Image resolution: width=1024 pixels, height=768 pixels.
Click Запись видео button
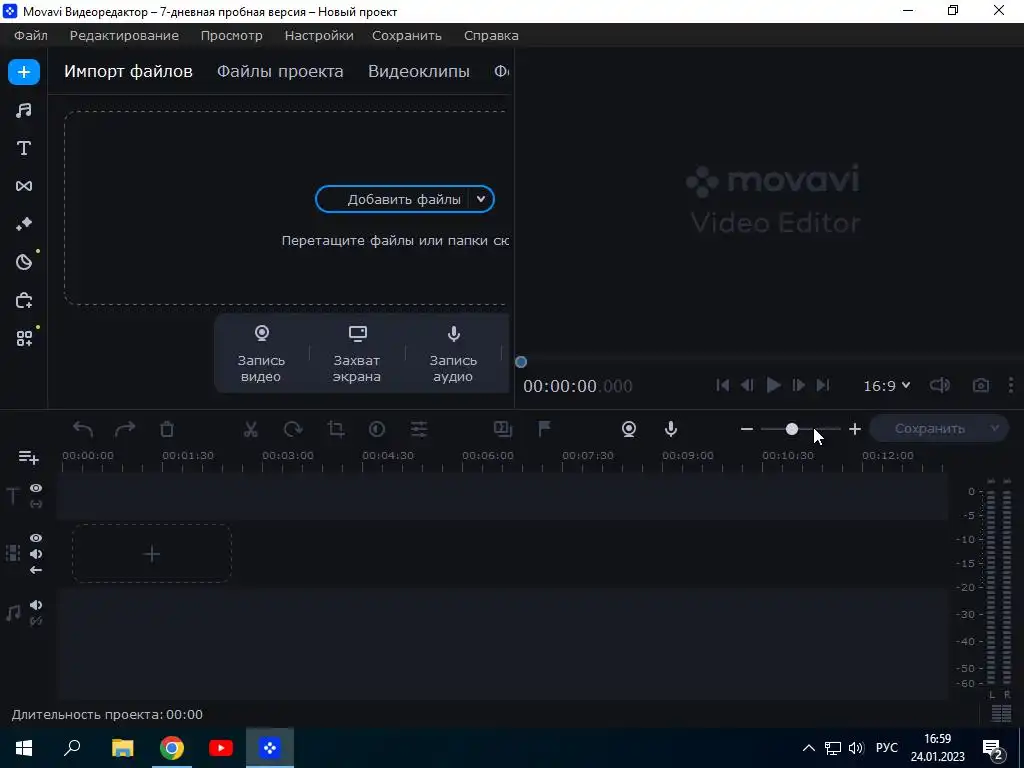point(261,354)
